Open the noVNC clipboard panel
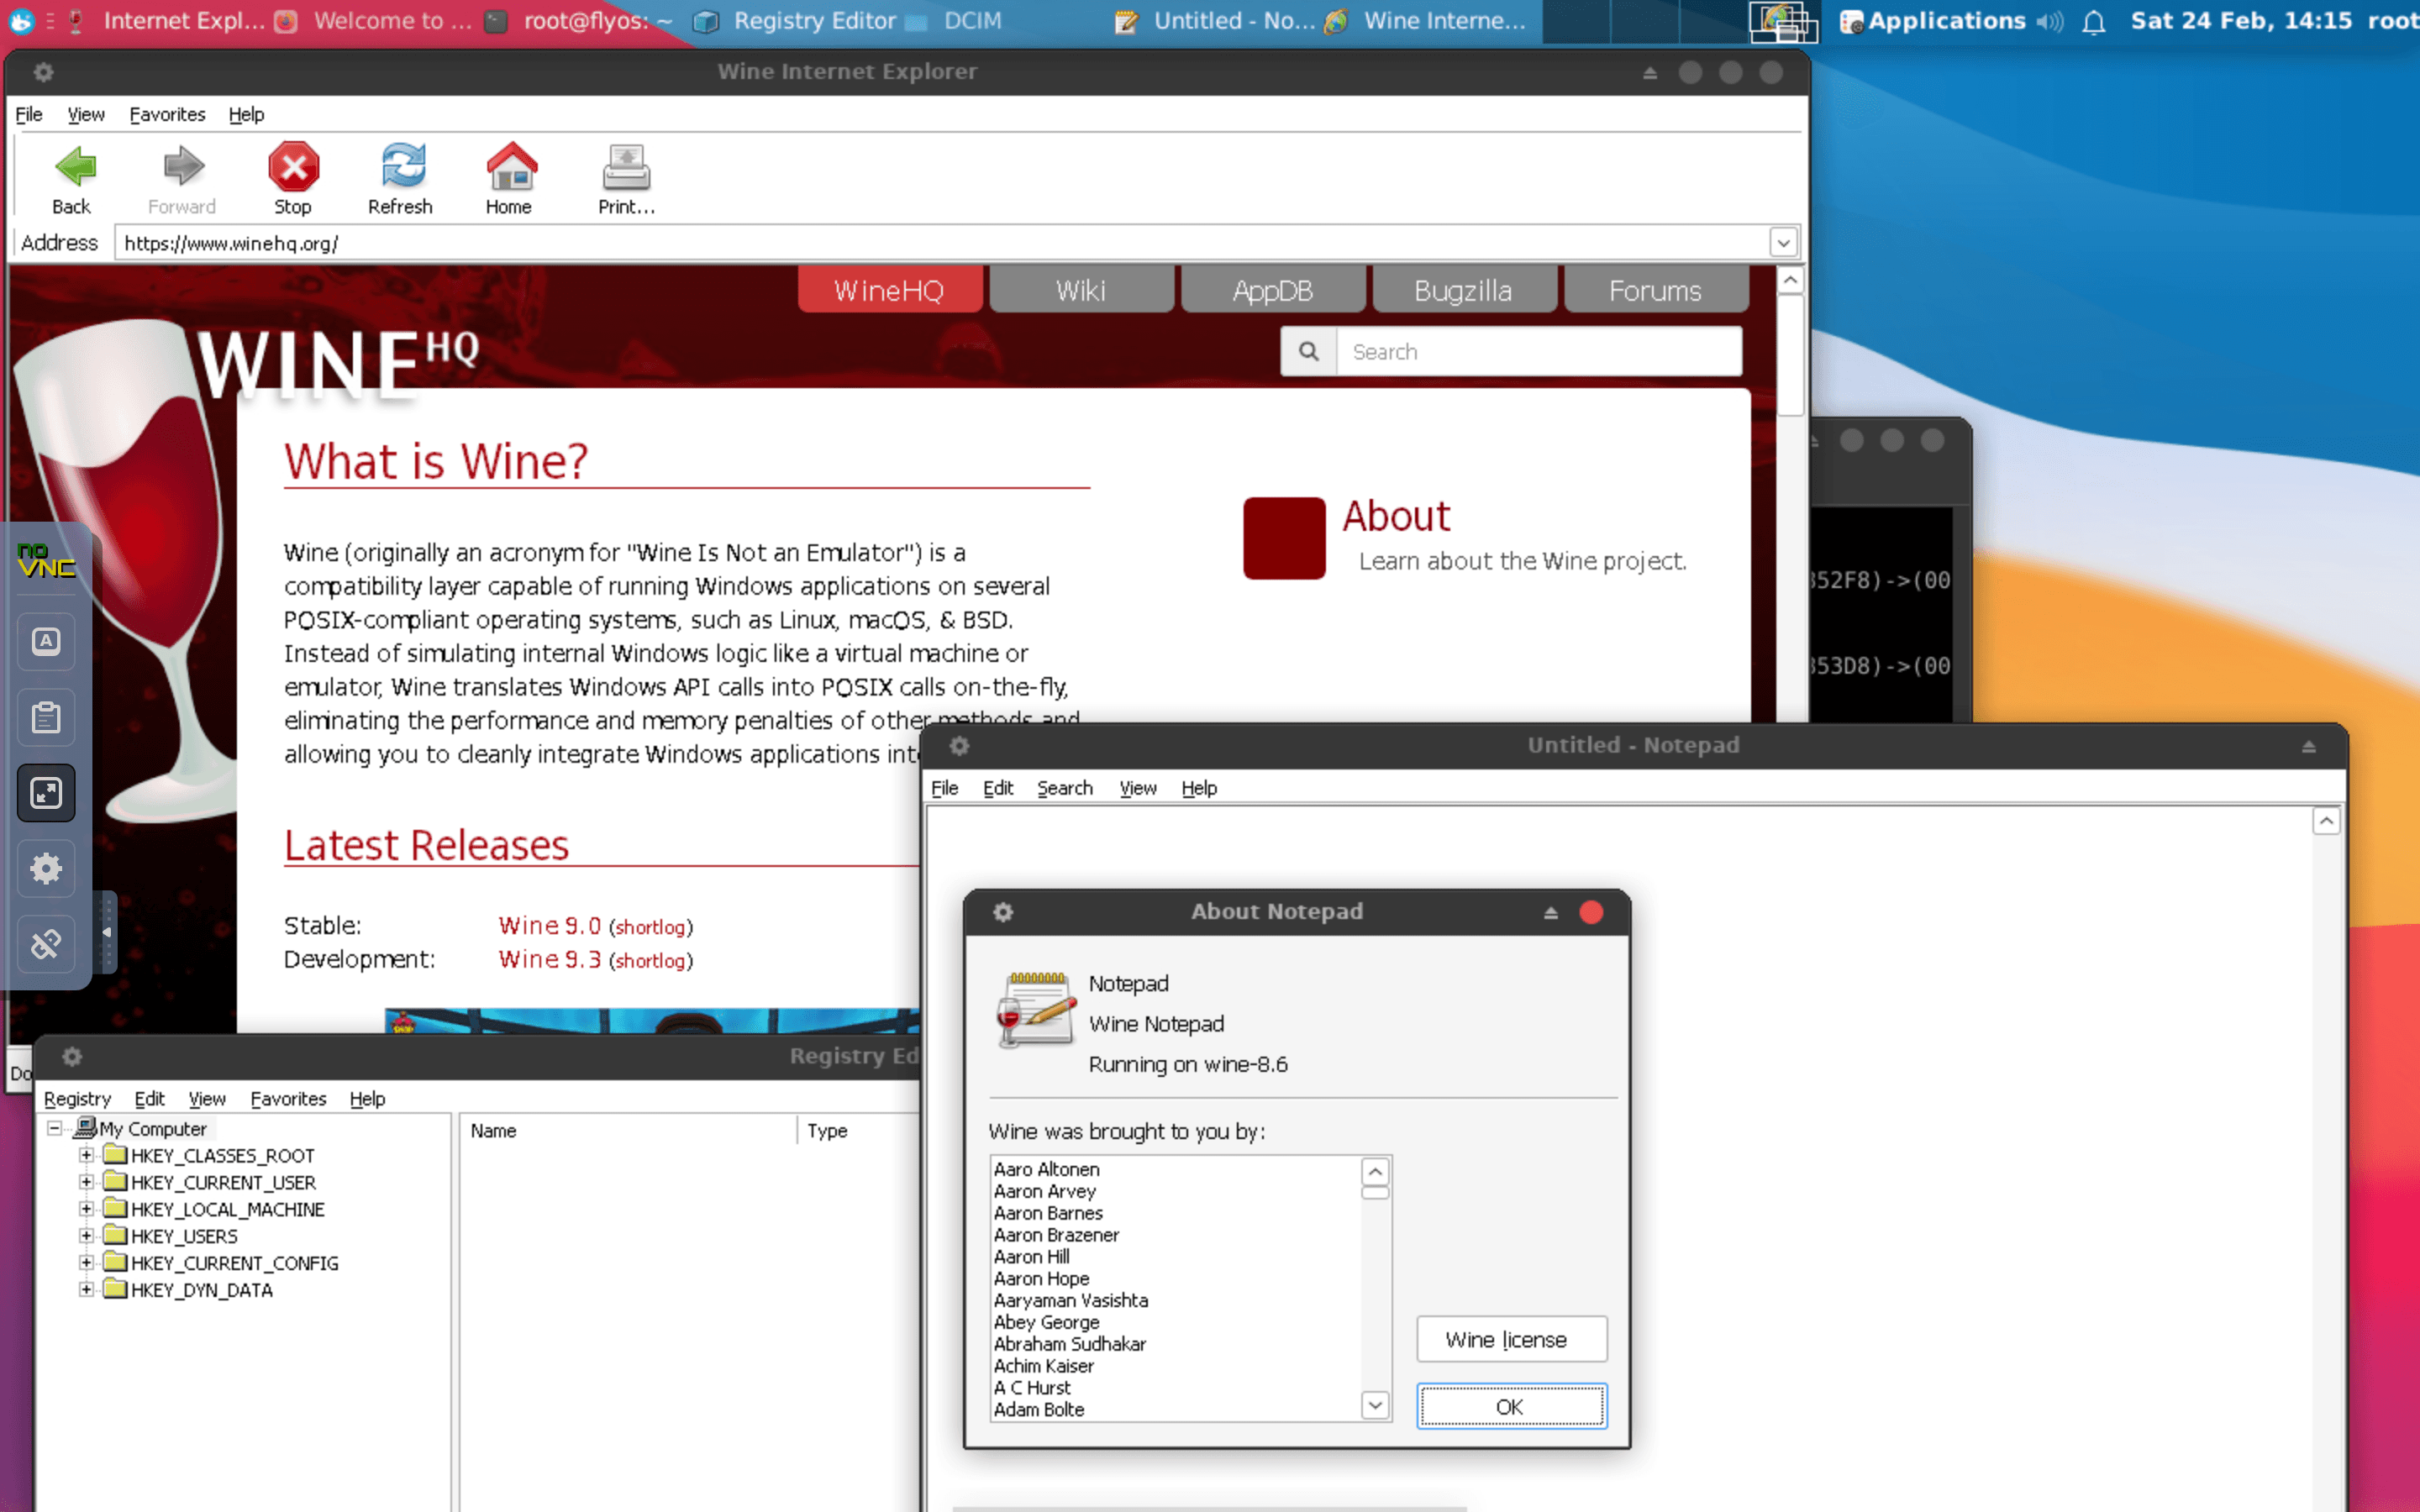The width and height of the screenshot is (2420, 1512). [x=46, y=717]
